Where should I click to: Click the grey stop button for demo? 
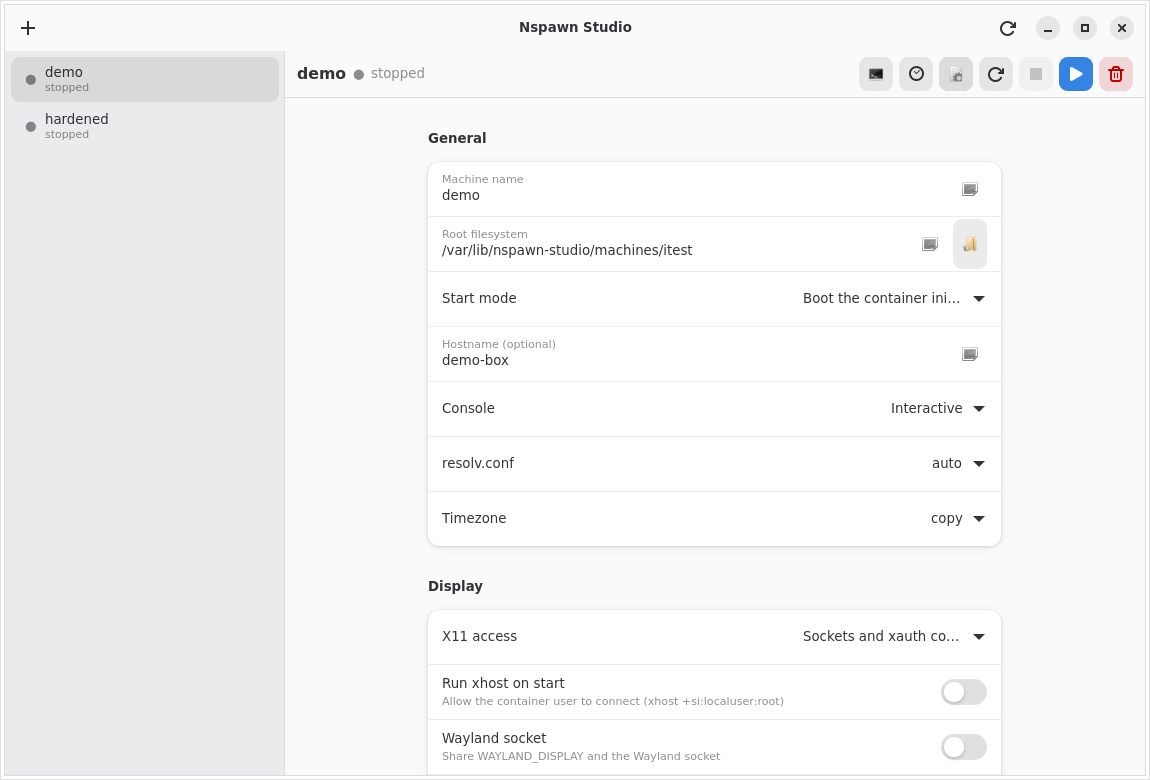coord(1036,74)
